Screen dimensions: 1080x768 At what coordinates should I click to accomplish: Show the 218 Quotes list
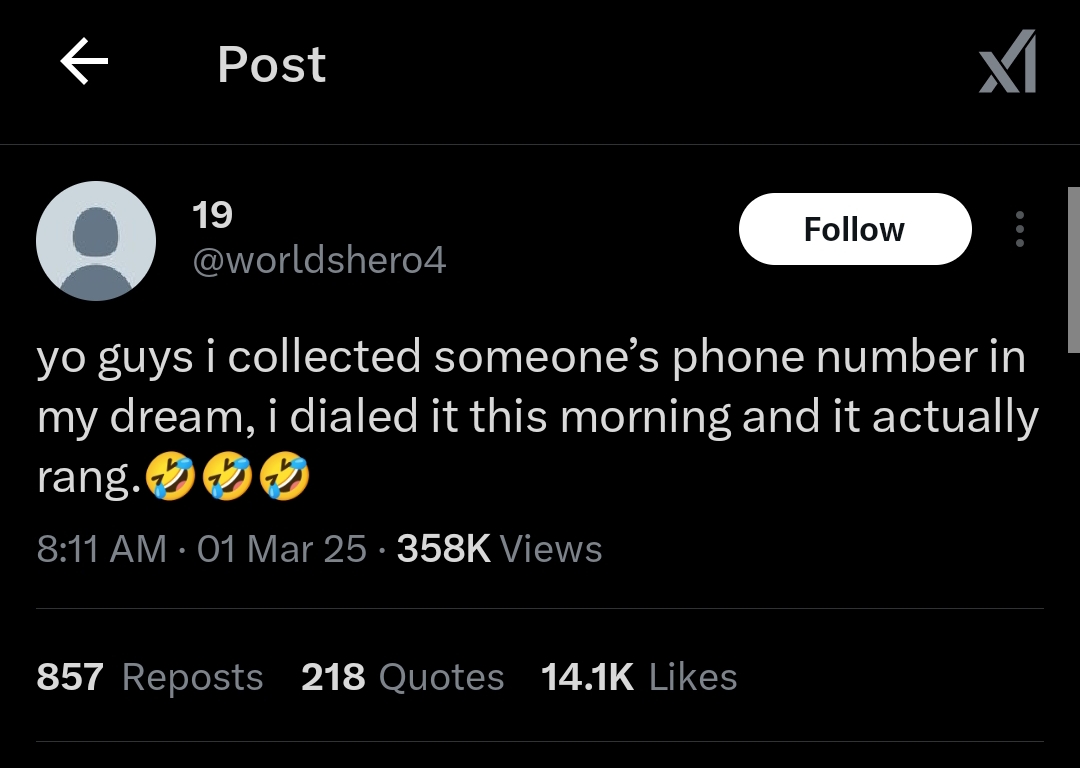402,677
